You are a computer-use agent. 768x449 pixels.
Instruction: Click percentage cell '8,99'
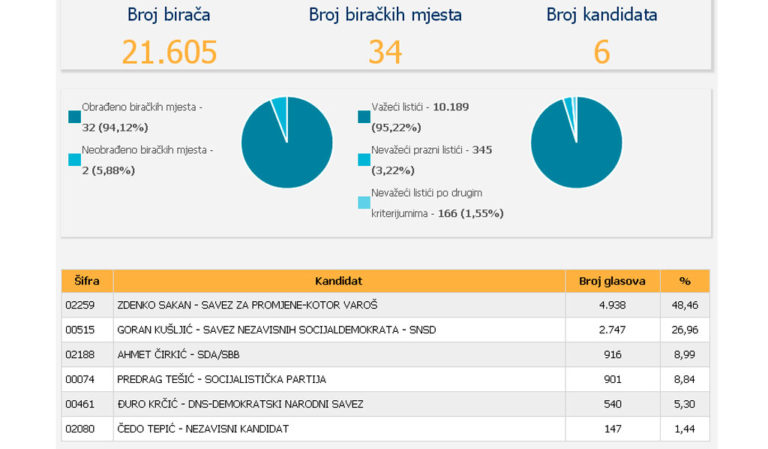pos(685,354)
